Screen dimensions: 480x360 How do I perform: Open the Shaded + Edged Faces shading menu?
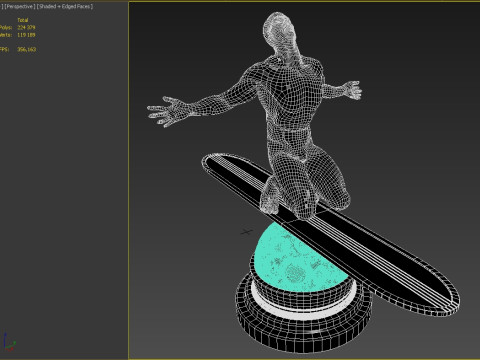65,6
